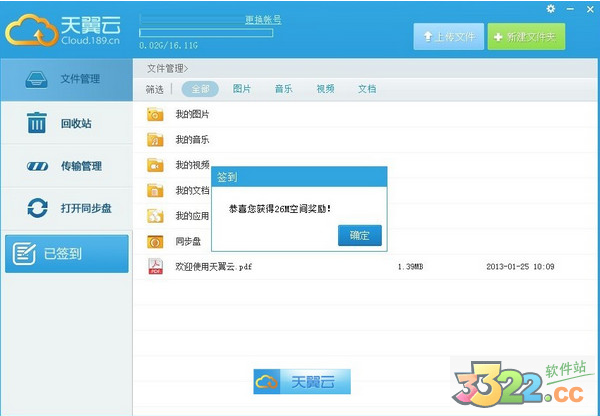Click the 更换帐号 link

[263, 20]
